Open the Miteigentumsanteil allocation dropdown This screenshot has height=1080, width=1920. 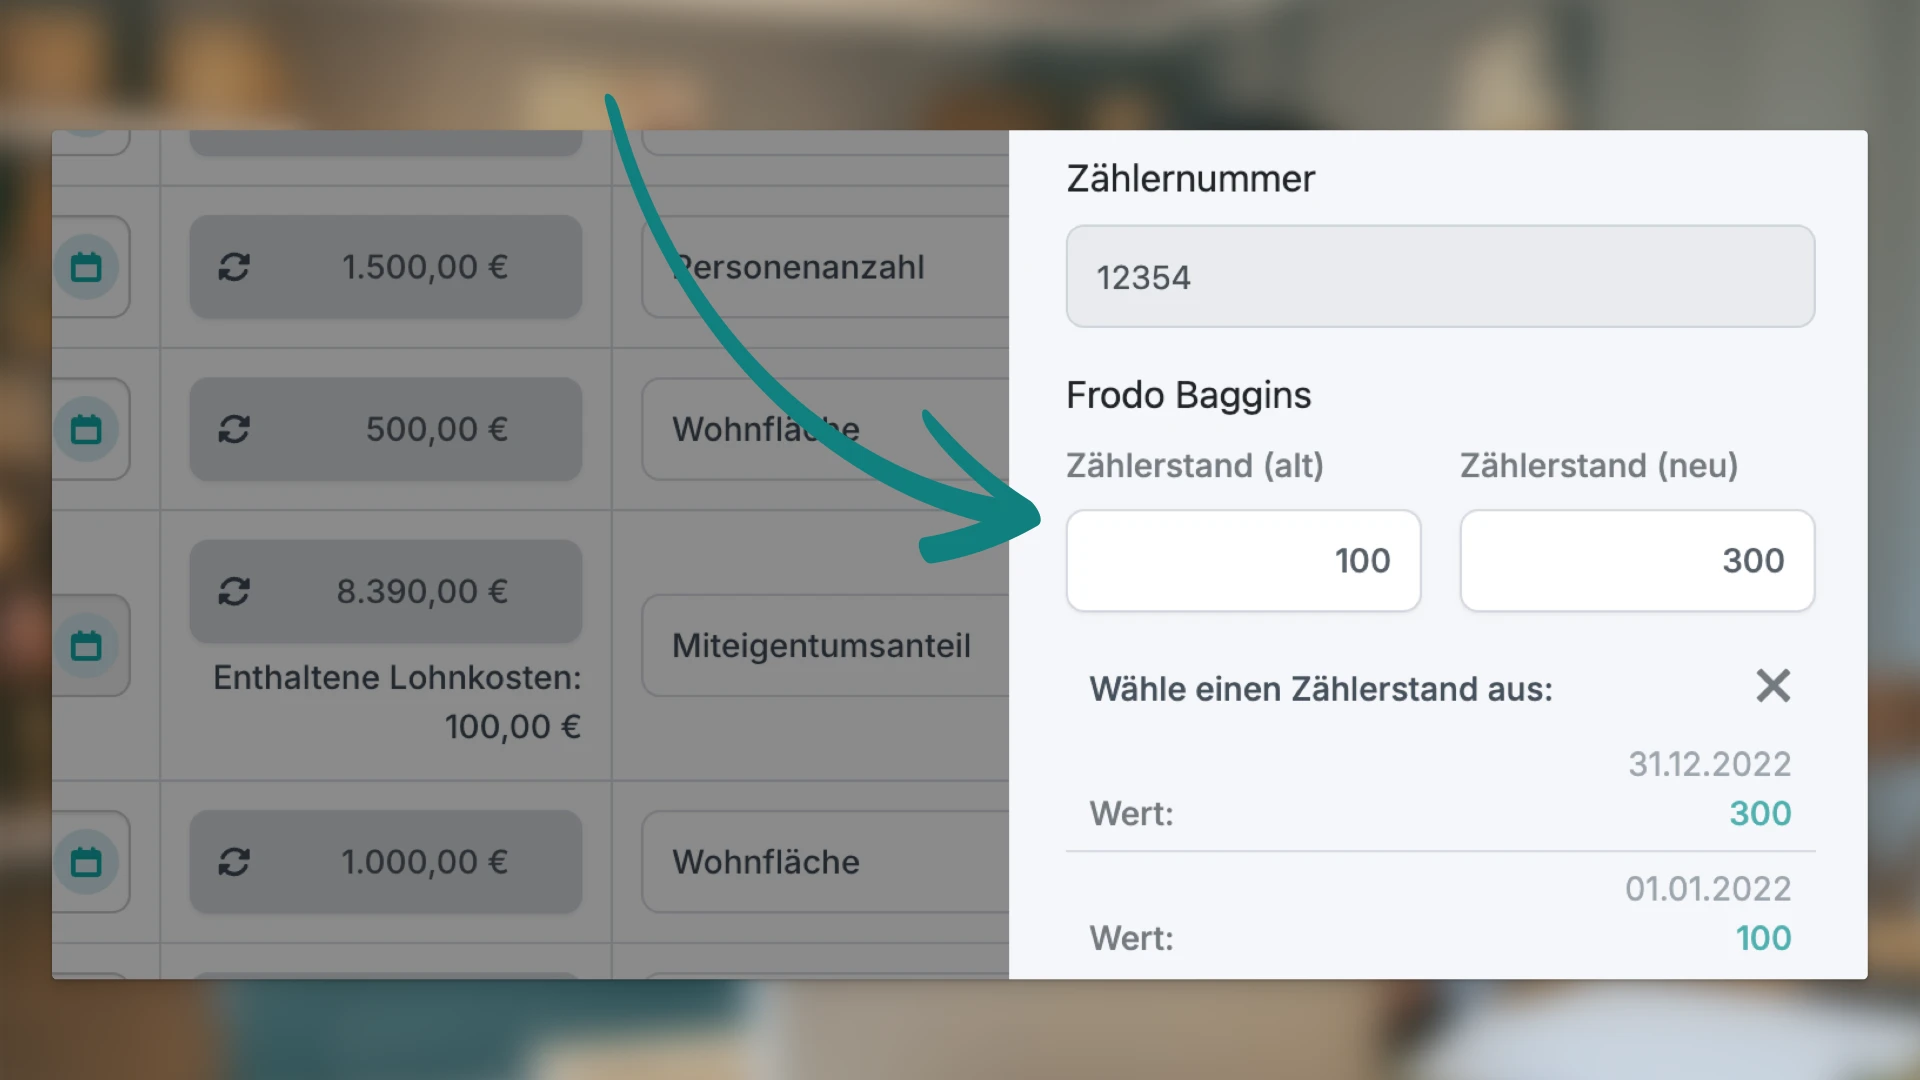coord(822,646)
